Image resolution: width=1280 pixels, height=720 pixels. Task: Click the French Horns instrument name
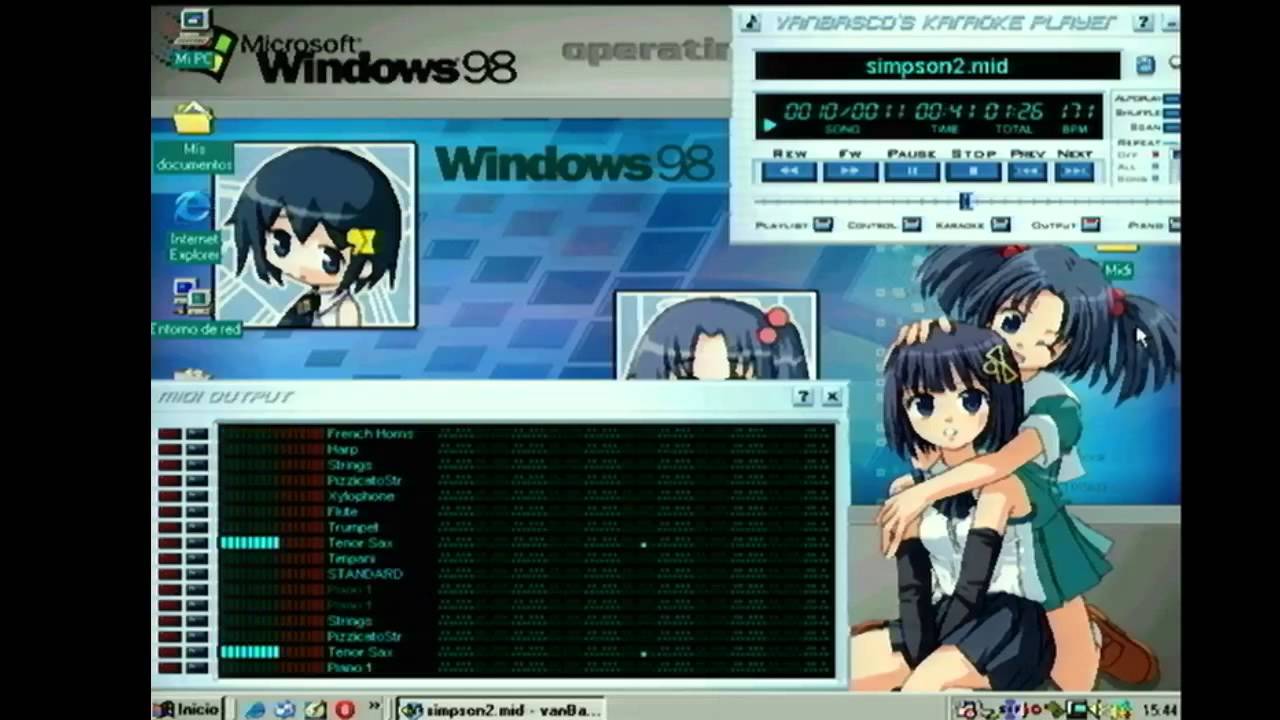pyautogui.click(x=369, y=434)
